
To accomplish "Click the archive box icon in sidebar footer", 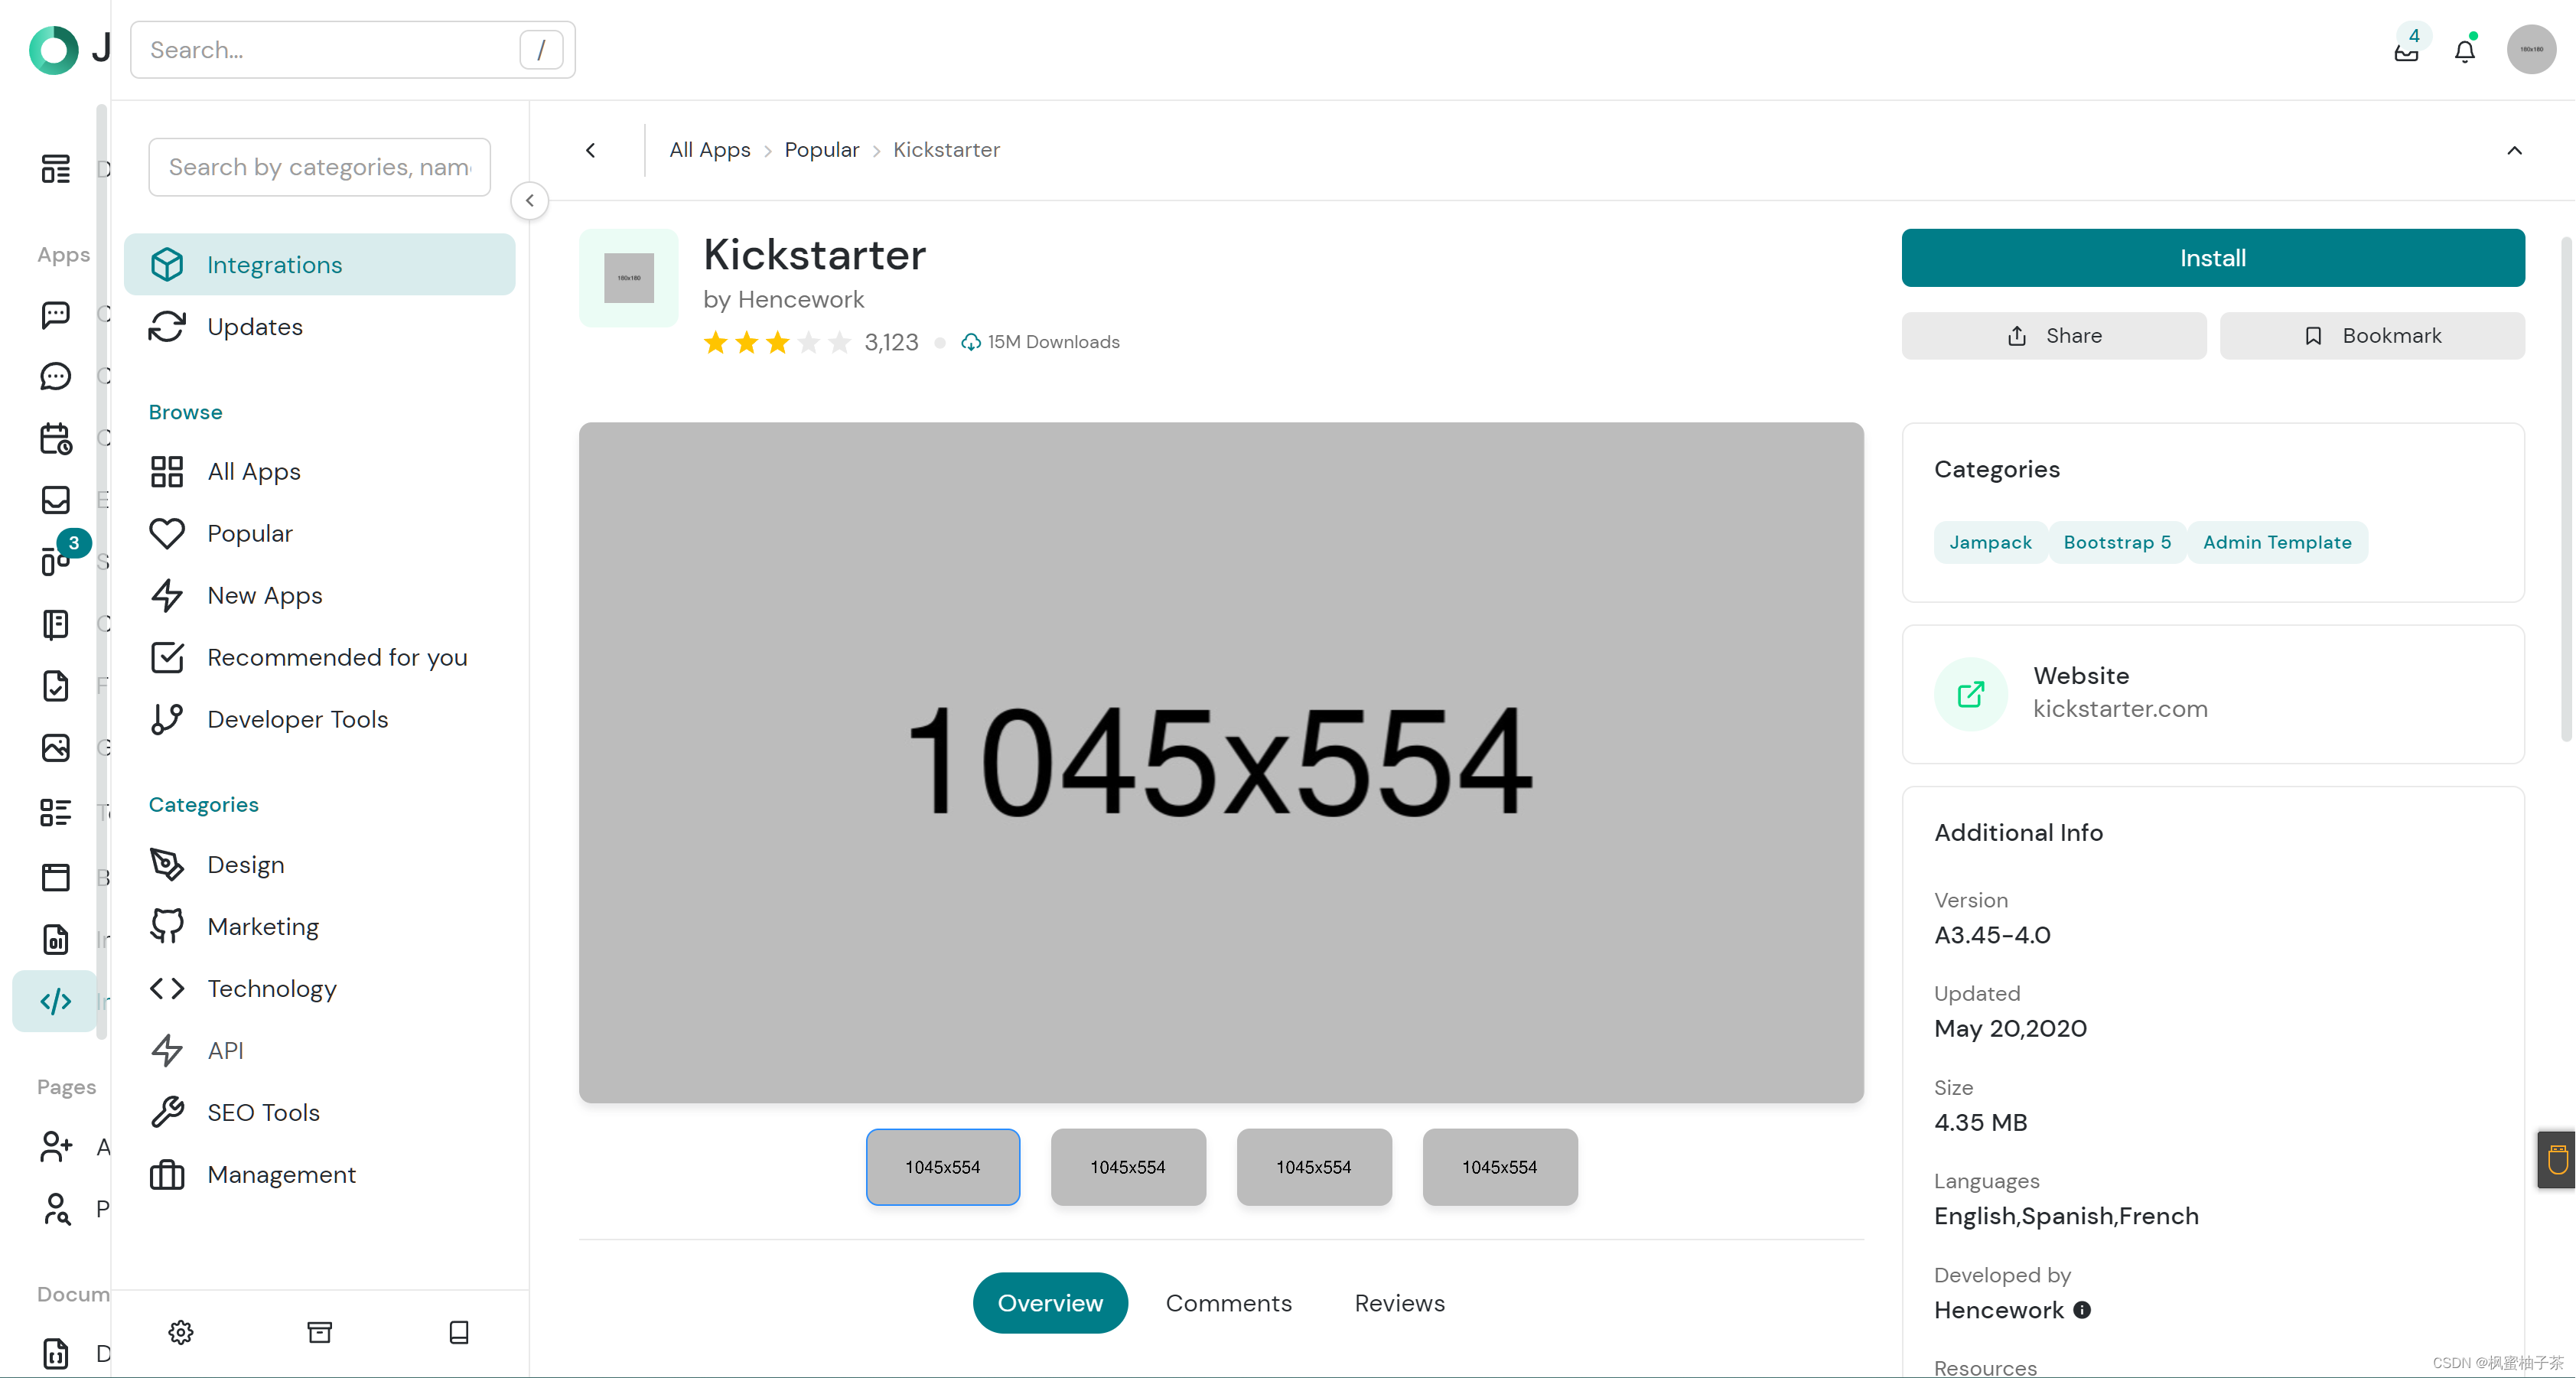I will point(320,1332).
